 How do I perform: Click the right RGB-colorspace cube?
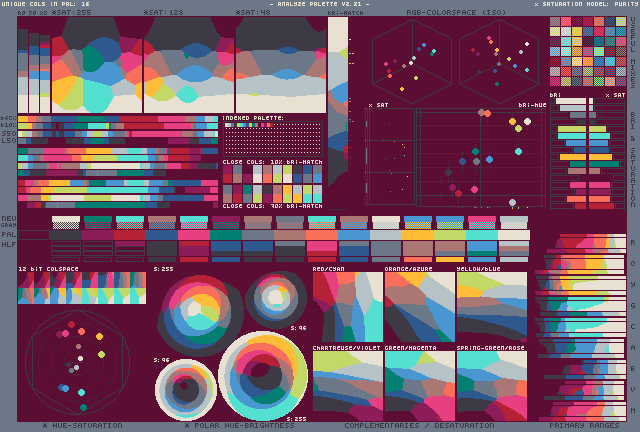point(499,61)
